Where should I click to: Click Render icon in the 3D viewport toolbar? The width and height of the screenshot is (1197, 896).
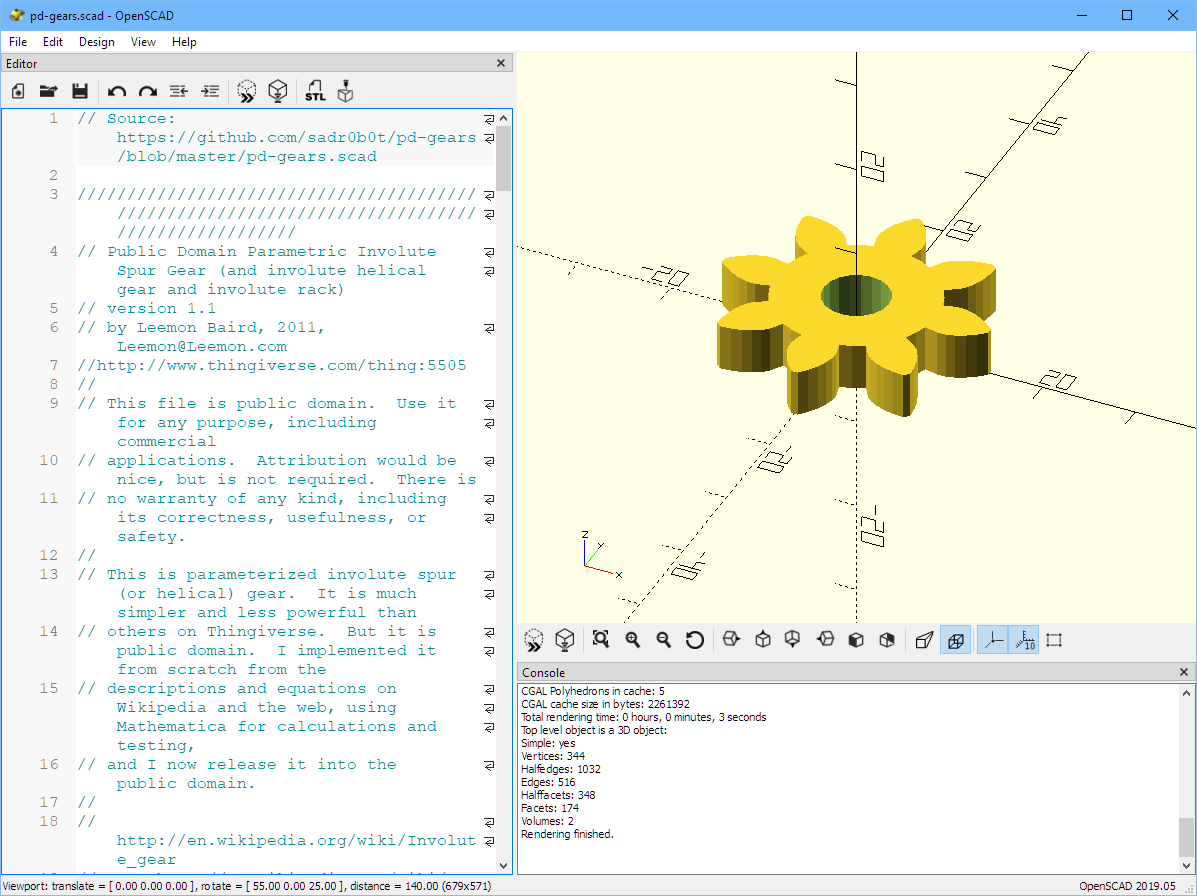565,640
